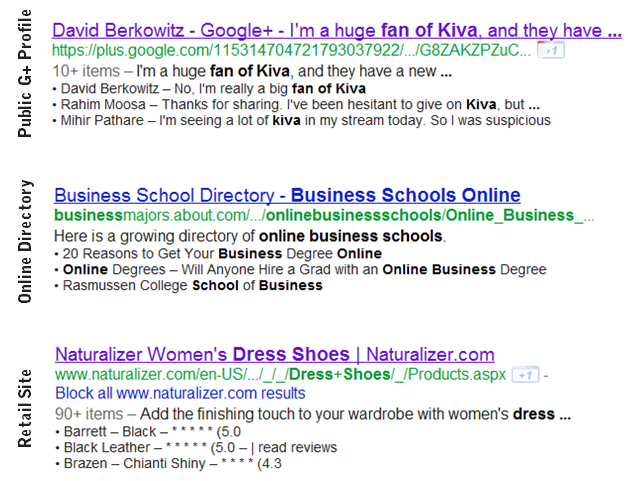Click '20 Reasons to Get Your Business Degree Online'

[x=218, y=254]
